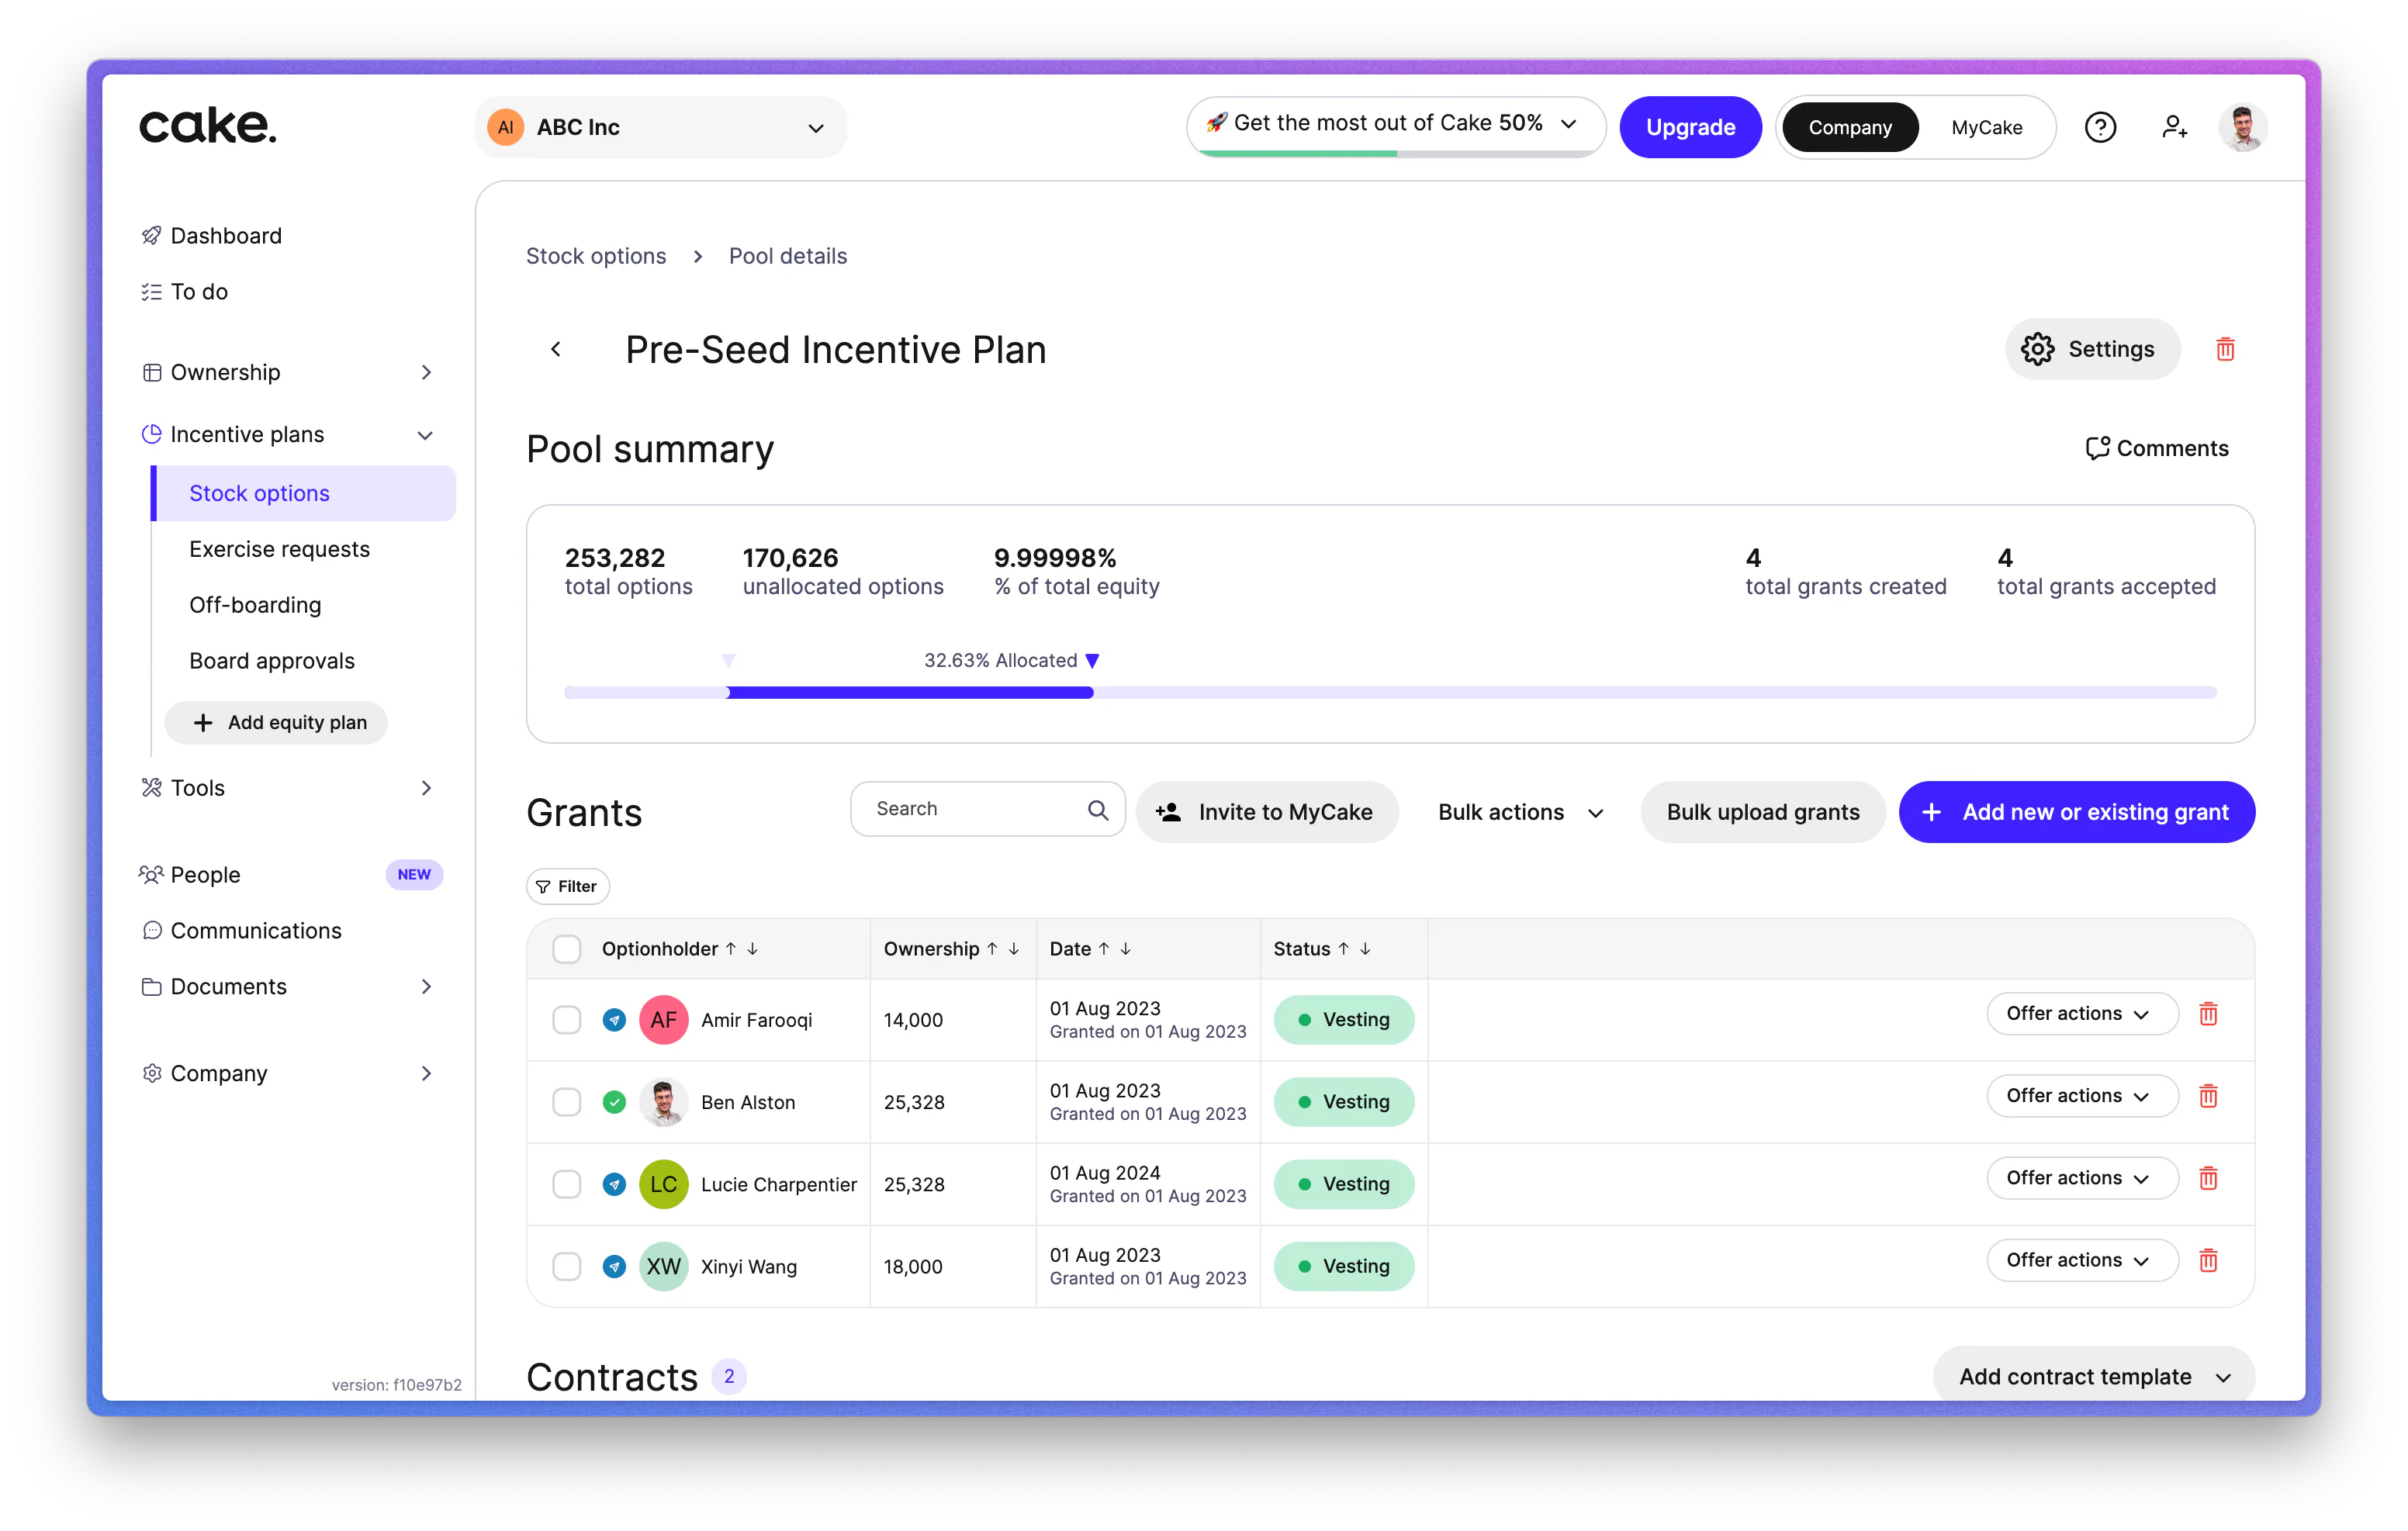Sort Optionholder column ascending arrow
This screenshot has width=2408, height=1531.
(x=731, y=948)
